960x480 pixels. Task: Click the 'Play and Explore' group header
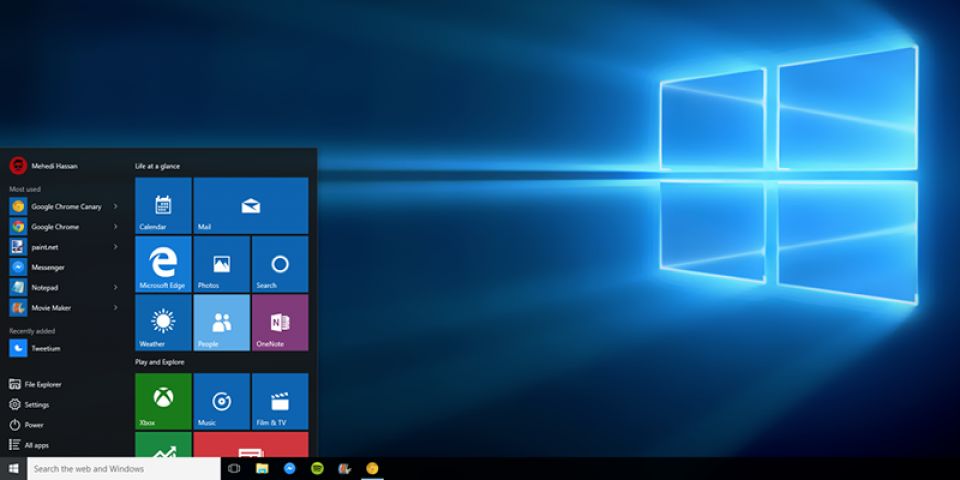click(160, 362)
